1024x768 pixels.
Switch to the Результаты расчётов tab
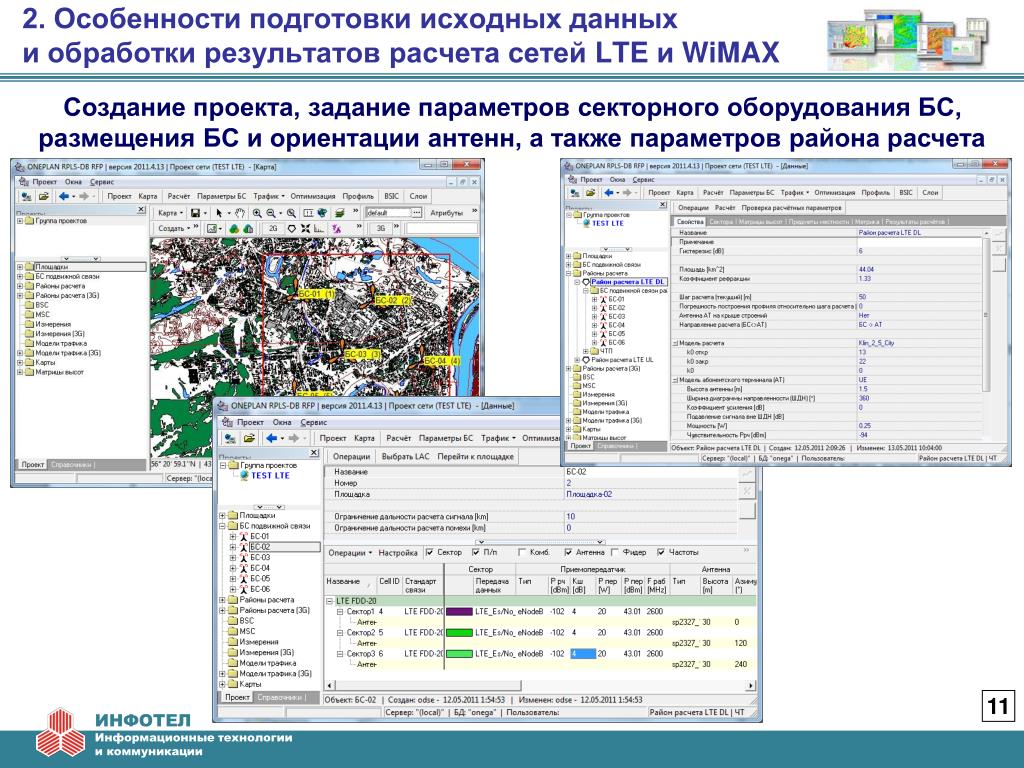point(914,222)
